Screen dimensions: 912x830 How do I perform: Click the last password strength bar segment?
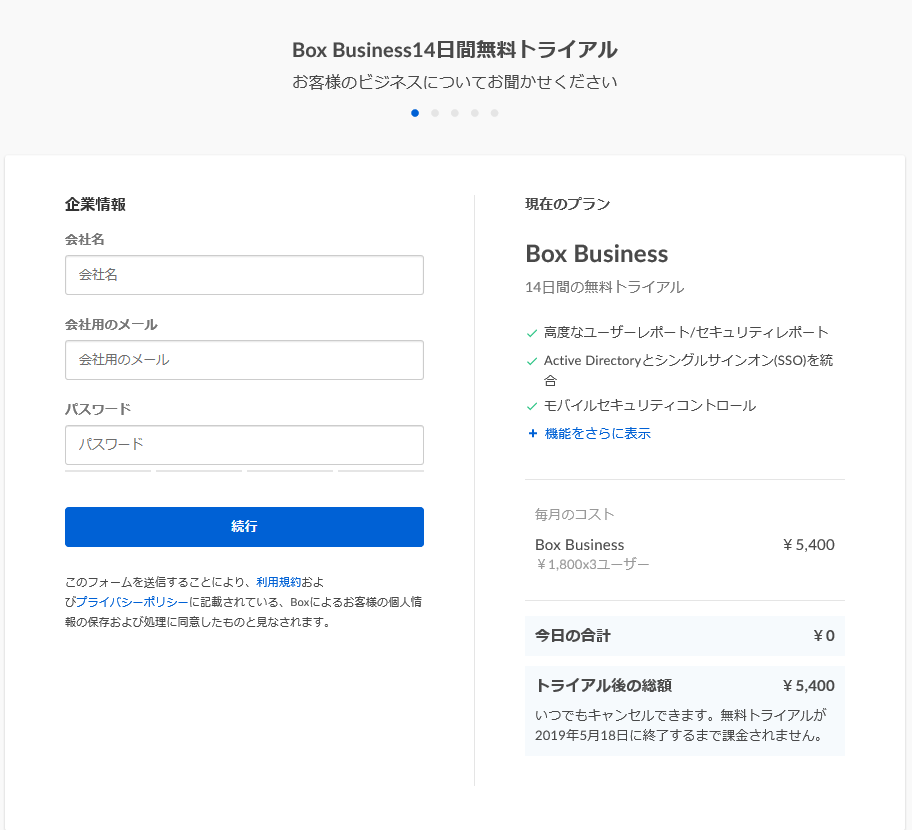(x=380, y=470)
